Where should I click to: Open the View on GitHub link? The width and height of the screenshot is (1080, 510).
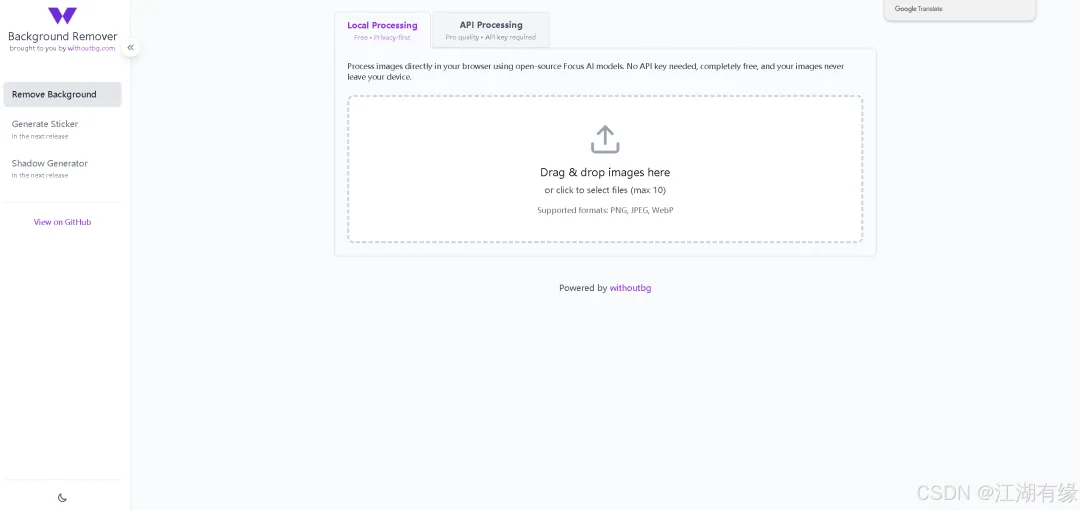click(x=62, y=222)
